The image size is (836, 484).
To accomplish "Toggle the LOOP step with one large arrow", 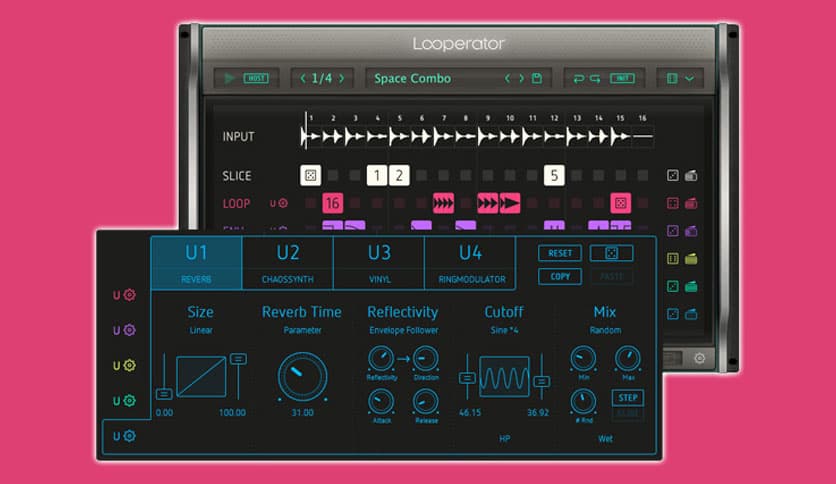I will point(510,203).
